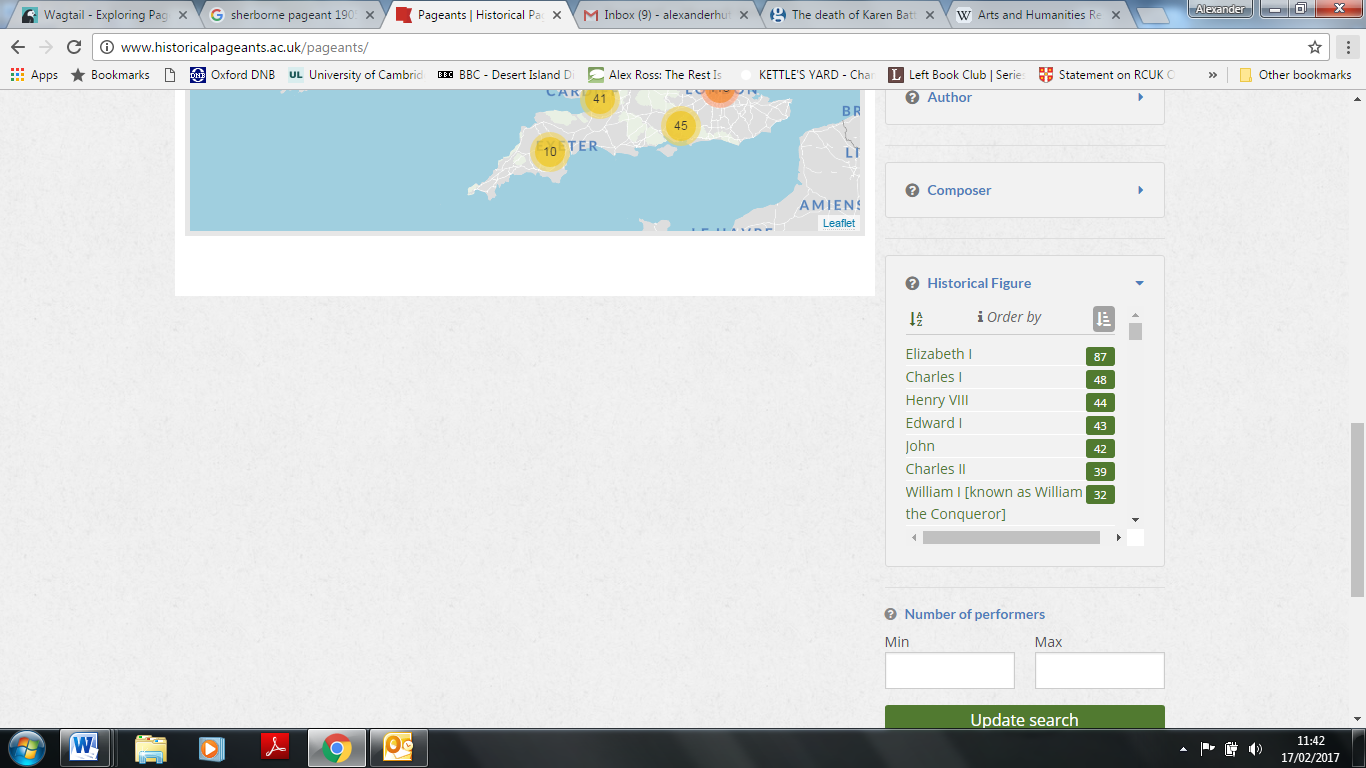Filter by Elizabeth I
1366x768 pixels.
938,354
